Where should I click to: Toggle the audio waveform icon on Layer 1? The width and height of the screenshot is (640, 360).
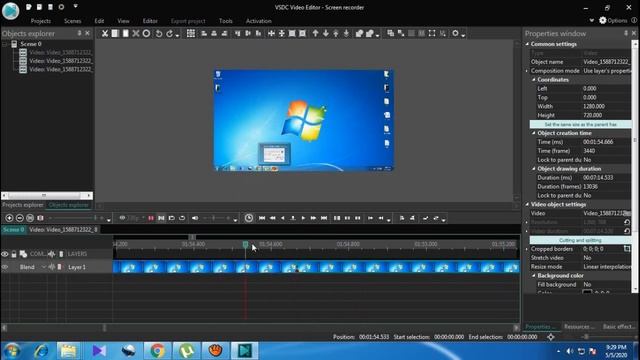click(52, 267)
